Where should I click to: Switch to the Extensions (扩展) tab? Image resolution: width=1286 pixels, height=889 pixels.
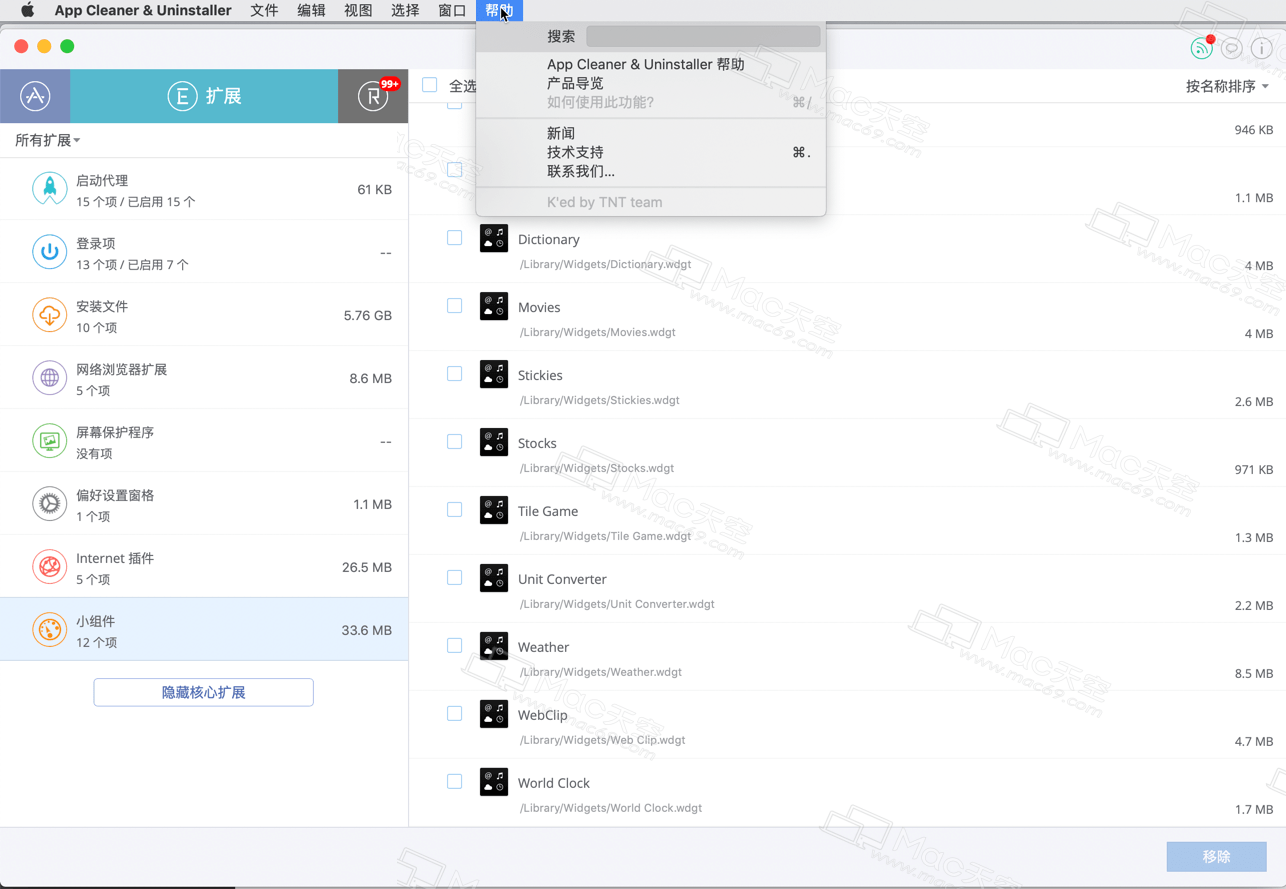[204, 96]
